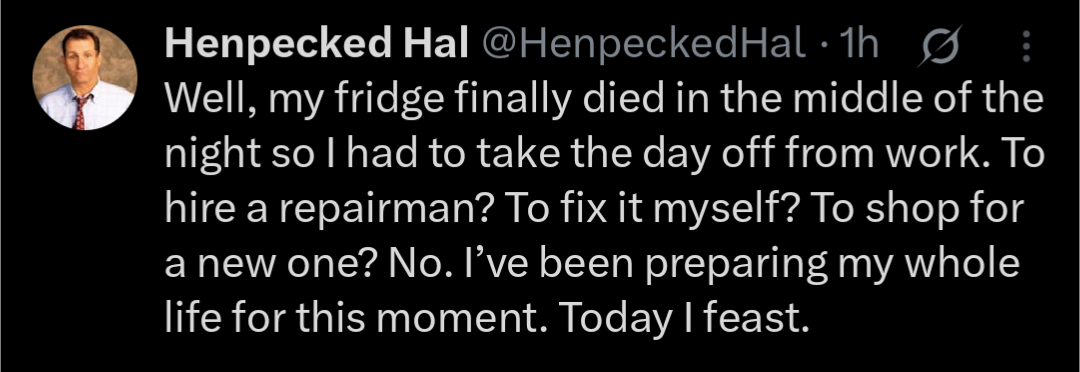Open Henpecked Hal's profile picture

pyautogui.click(x=85, y=78)
